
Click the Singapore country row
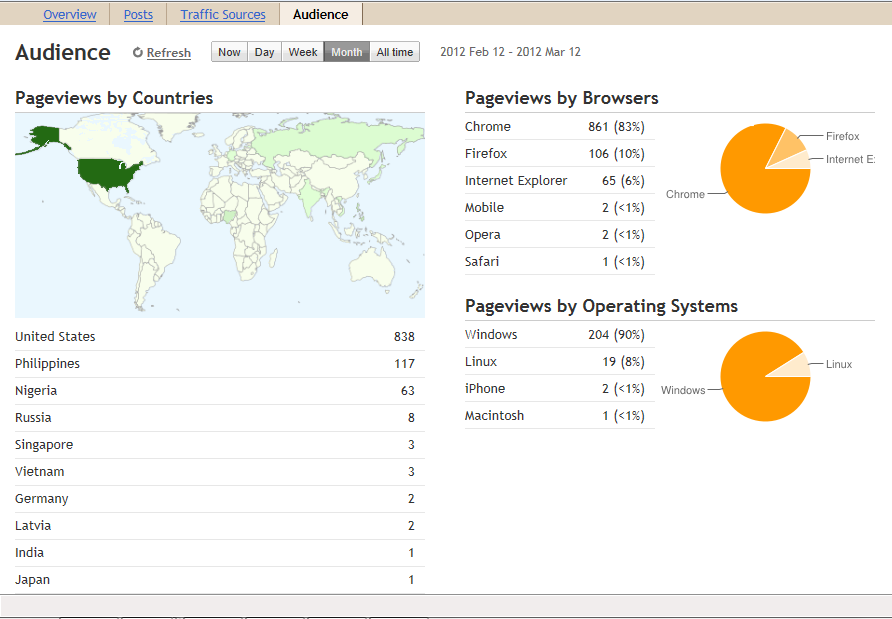coord(220,445)
